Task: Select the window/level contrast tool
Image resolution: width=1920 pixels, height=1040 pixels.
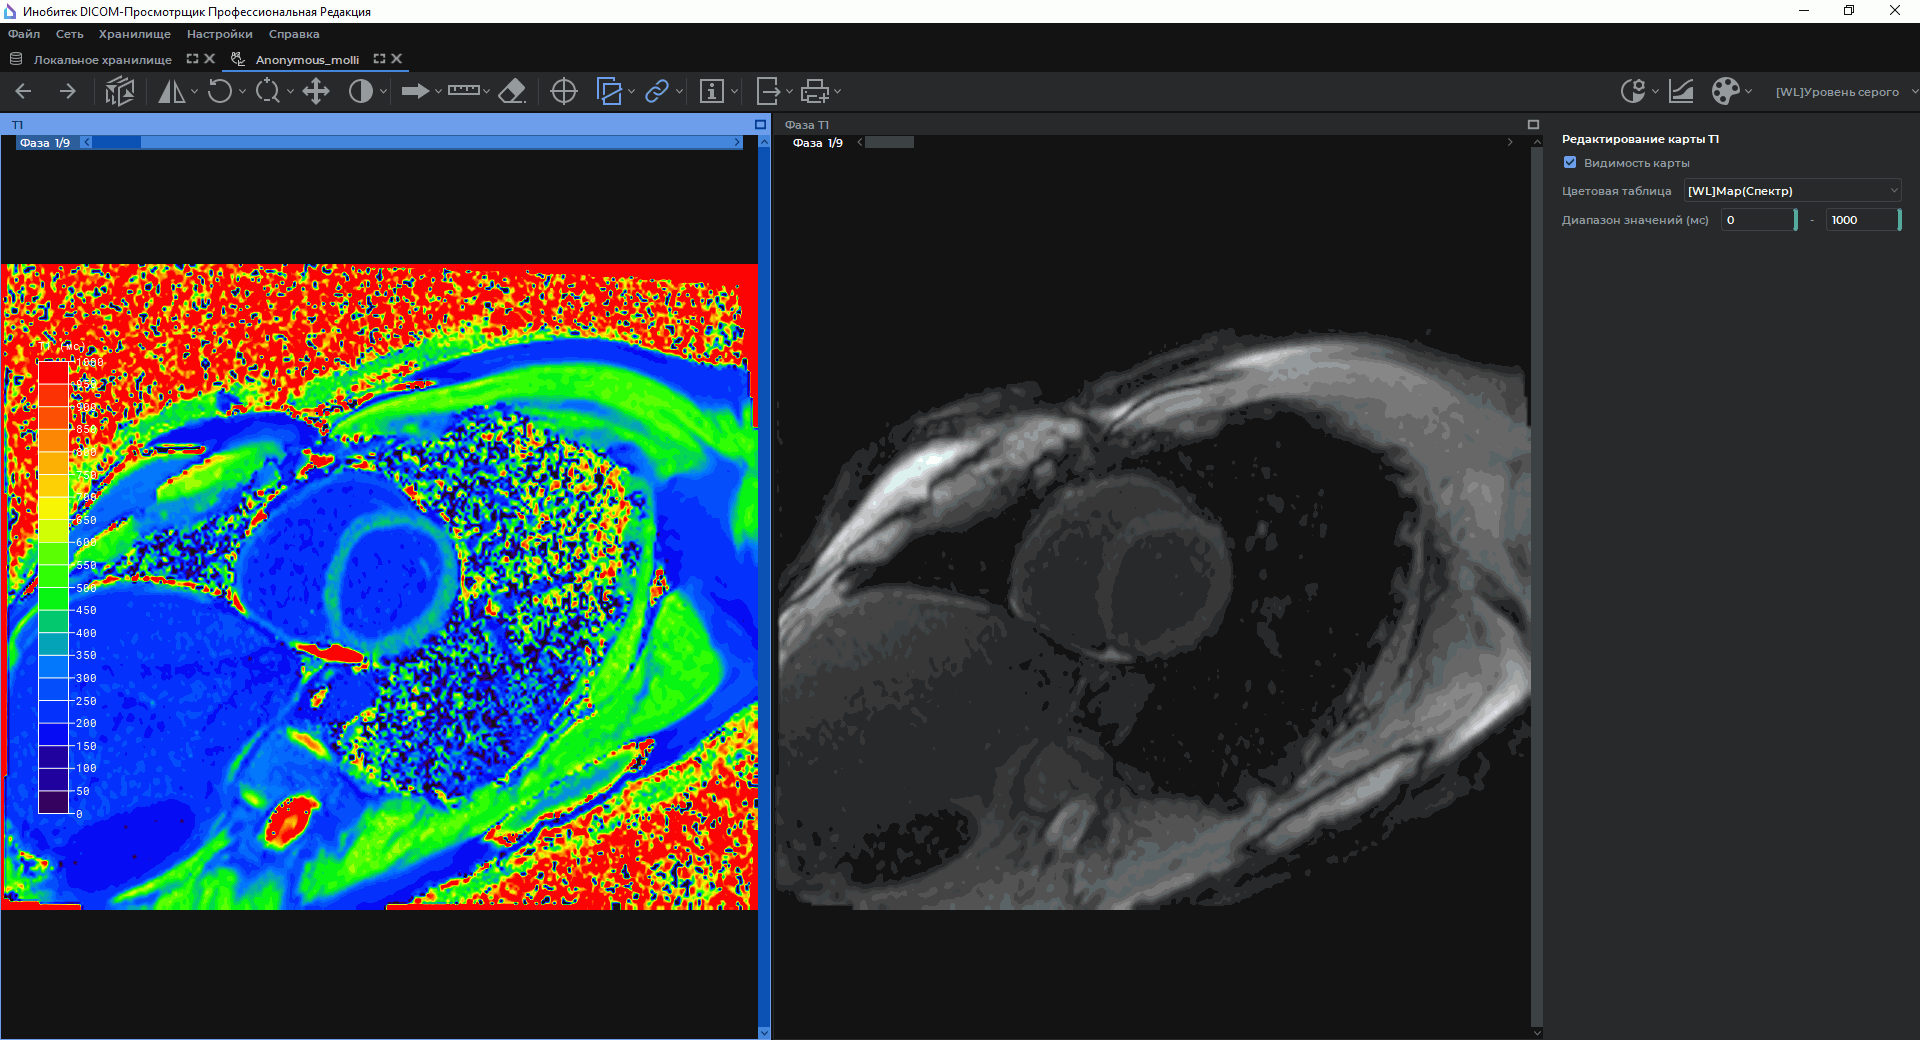Action: click(361, 92)
